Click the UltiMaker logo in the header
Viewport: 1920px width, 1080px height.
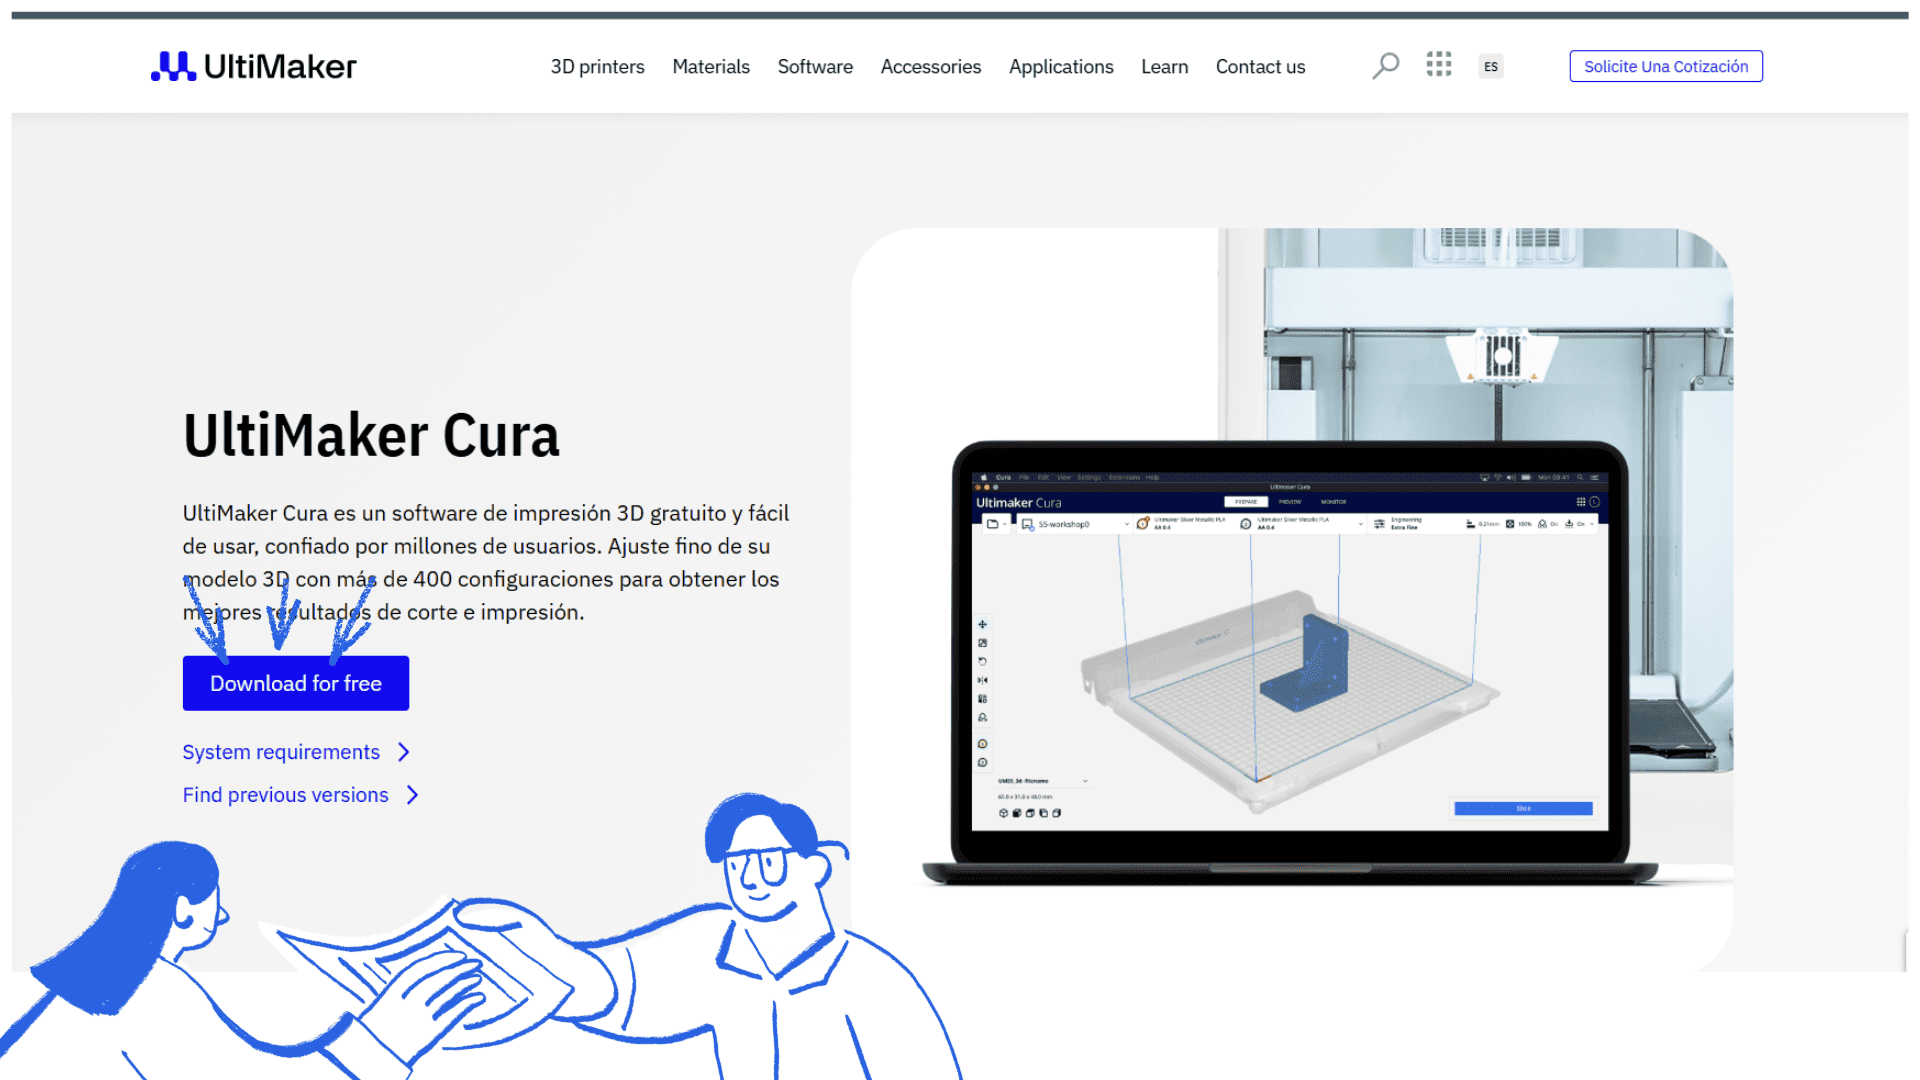pos(254,66)
